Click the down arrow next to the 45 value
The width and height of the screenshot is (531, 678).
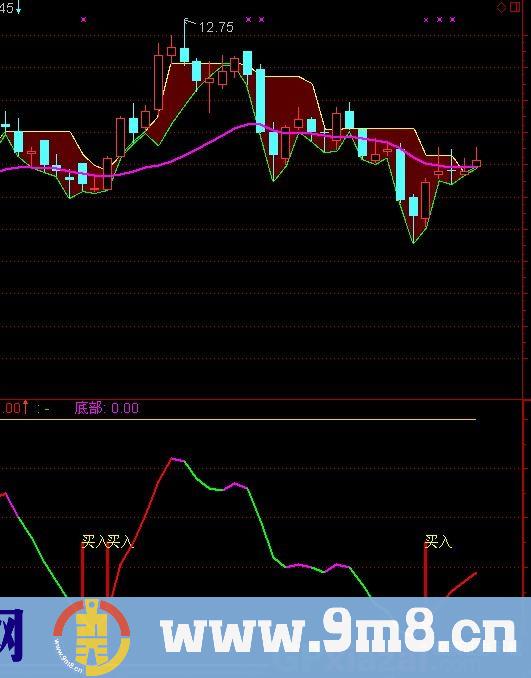tap(19, 8)
